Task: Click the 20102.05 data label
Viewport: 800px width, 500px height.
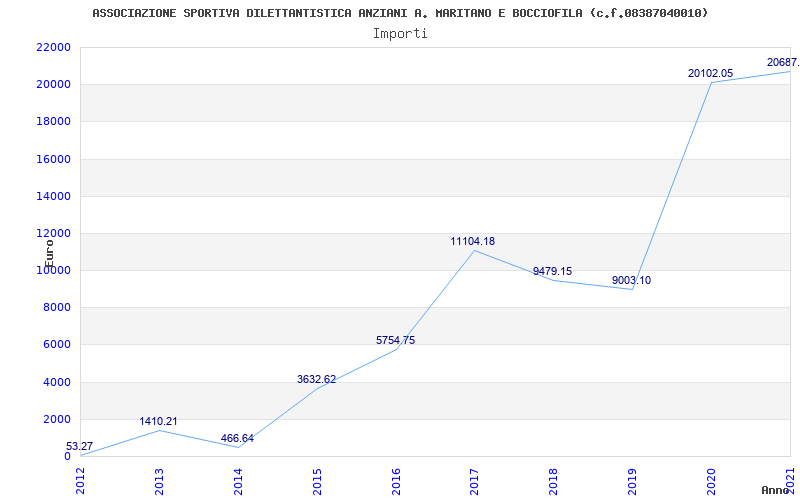Action: pyautogui.click(x=710, y=73)
